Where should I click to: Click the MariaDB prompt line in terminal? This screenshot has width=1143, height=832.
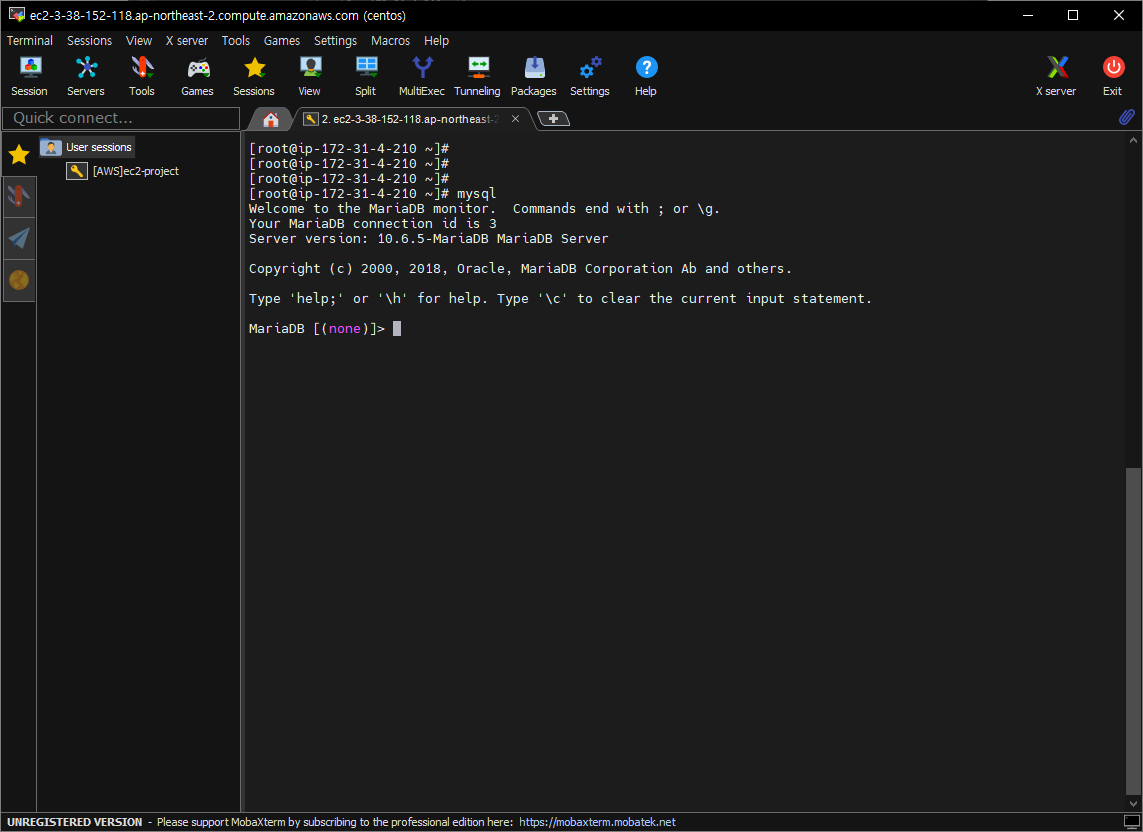(325, 329)
